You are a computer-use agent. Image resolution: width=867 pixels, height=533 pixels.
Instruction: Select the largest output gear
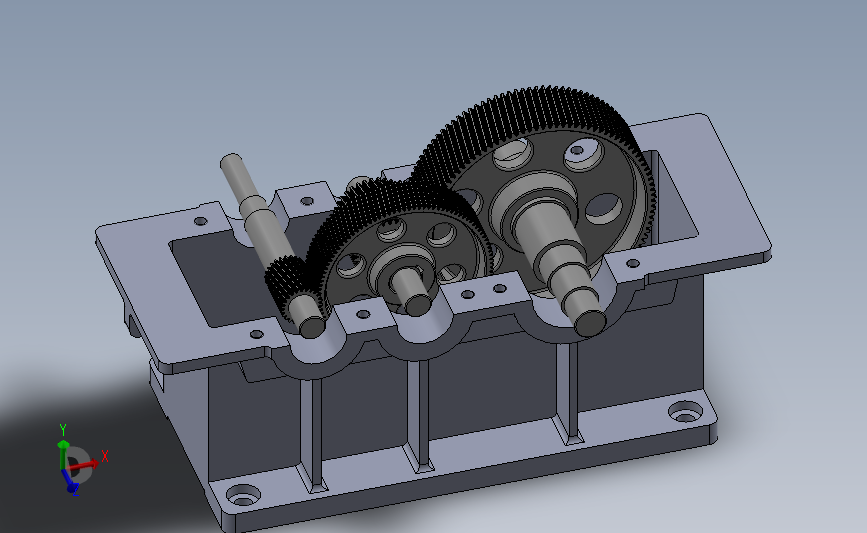coord(535,111)
